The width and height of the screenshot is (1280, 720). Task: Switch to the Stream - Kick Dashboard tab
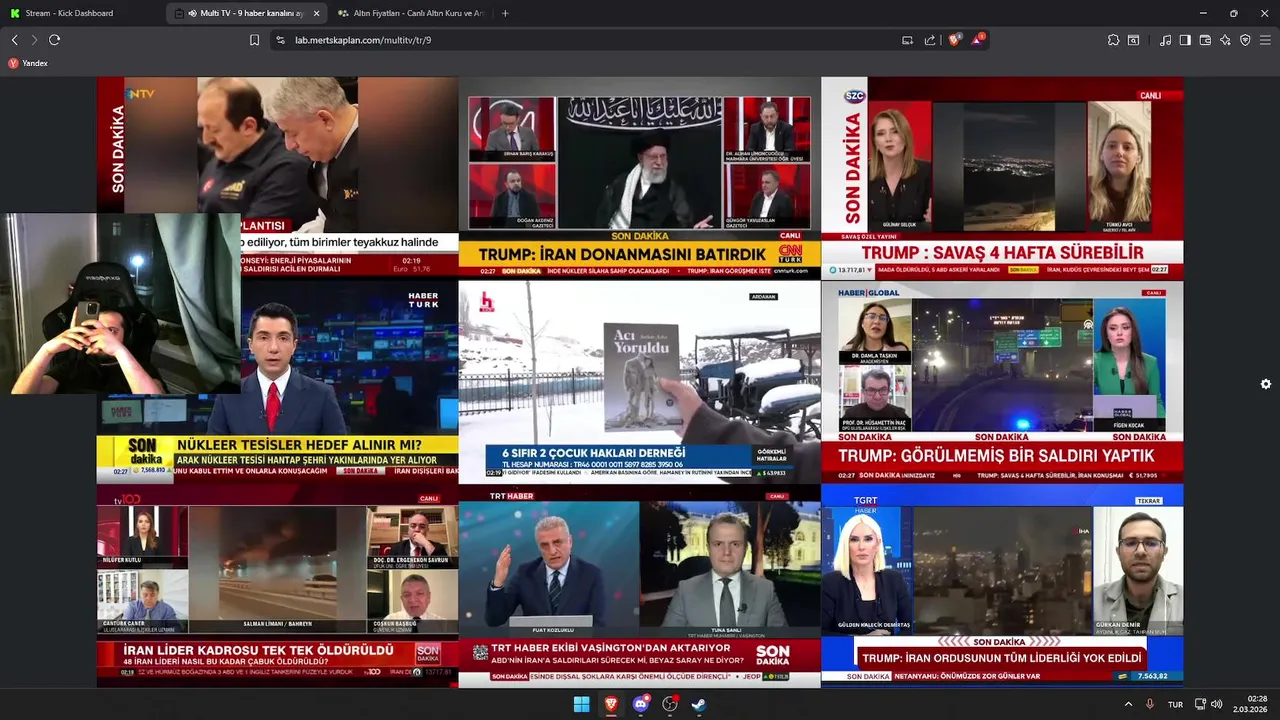click(x=83, y=13)
